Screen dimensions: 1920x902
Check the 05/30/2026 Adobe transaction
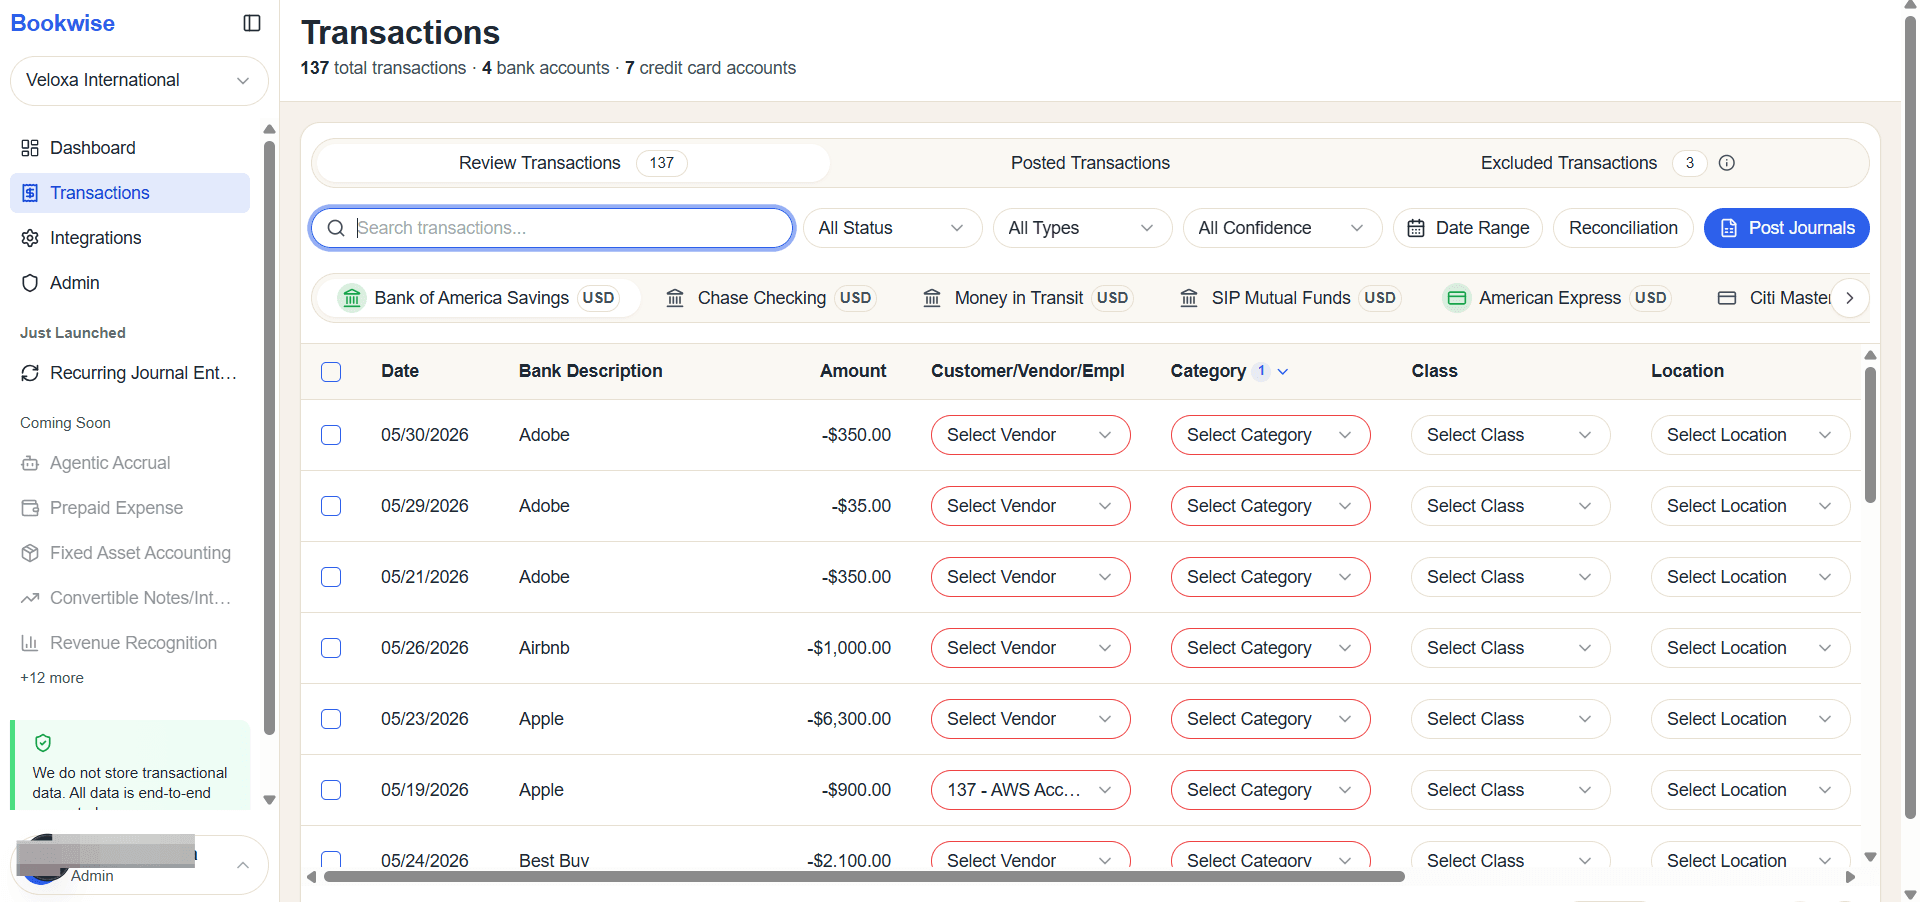click(331, 435)
